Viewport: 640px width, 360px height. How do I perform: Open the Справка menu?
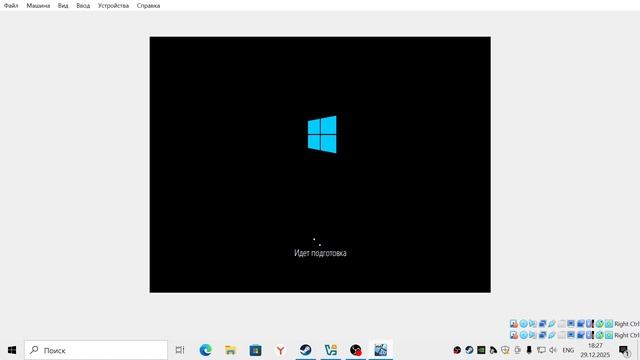tap(148, 6)
